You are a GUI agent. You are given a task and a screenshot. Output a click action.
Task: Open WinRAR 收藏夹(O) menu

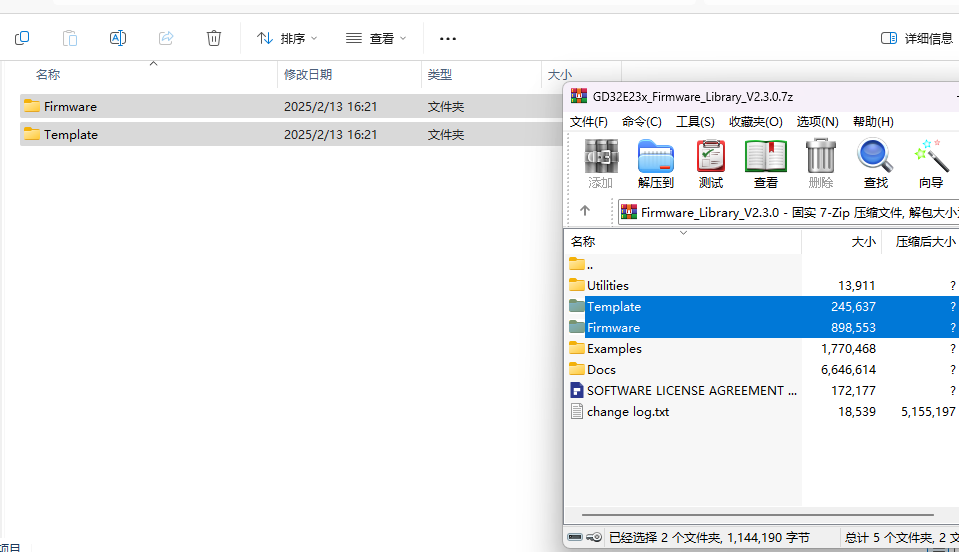pos(755,122)
